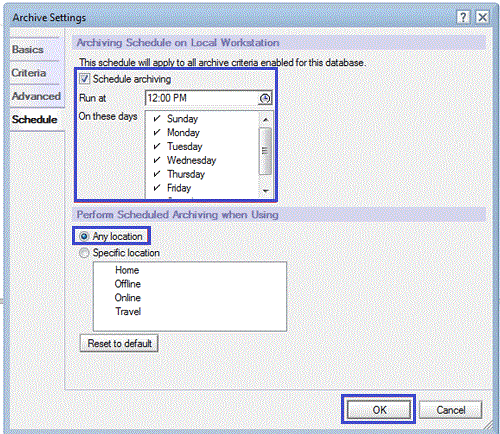Click the Run at time field
The width and height of the screenshot is (500, 434).
(x=202, y=98)
